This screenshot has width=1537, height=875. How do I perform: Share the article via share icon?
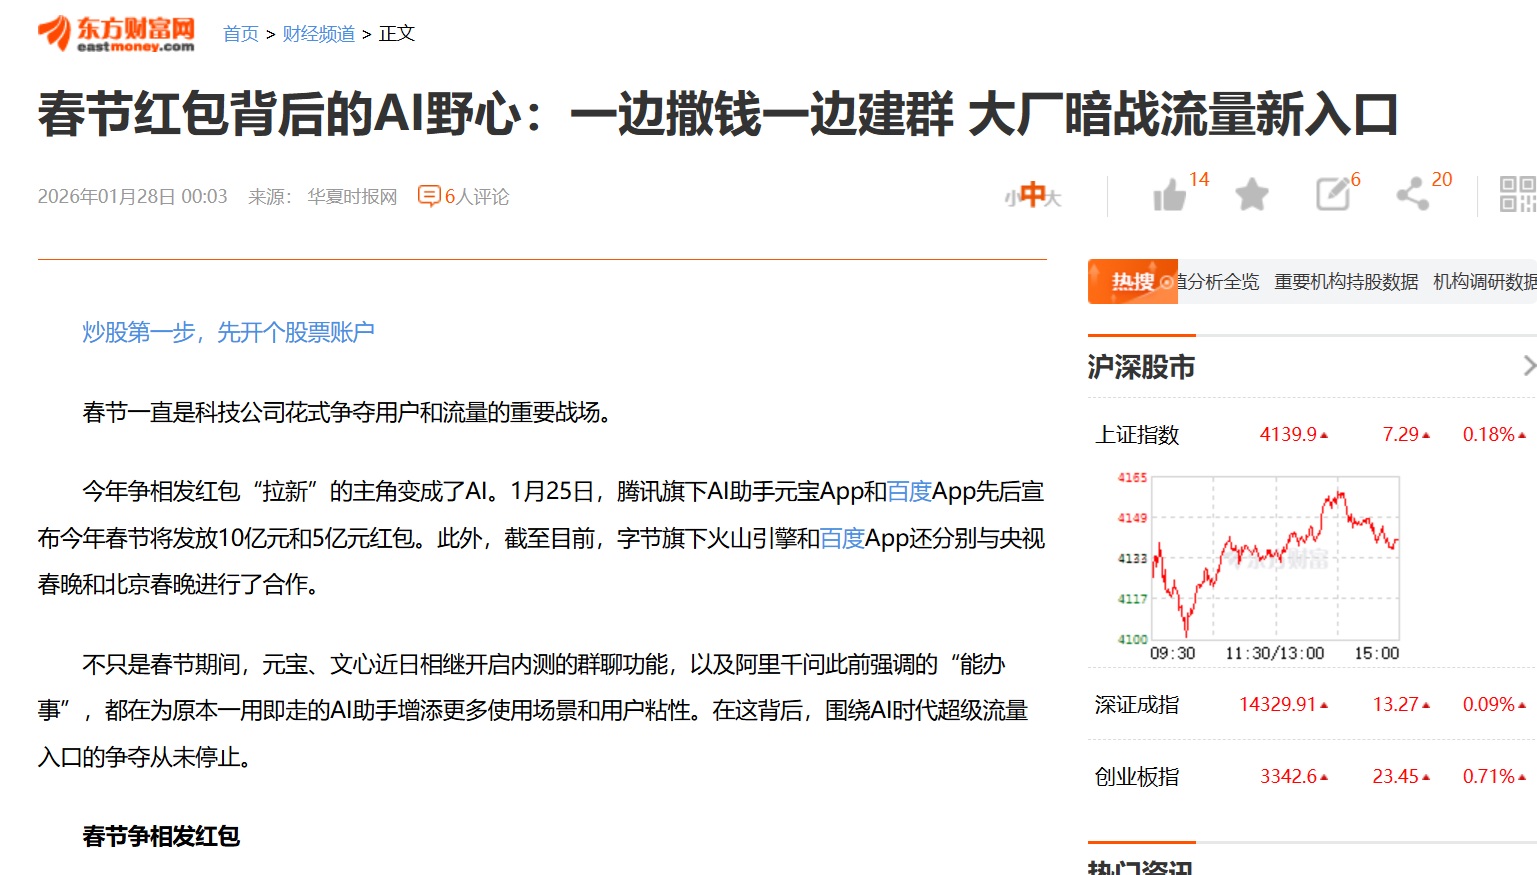click(1412, 194)
